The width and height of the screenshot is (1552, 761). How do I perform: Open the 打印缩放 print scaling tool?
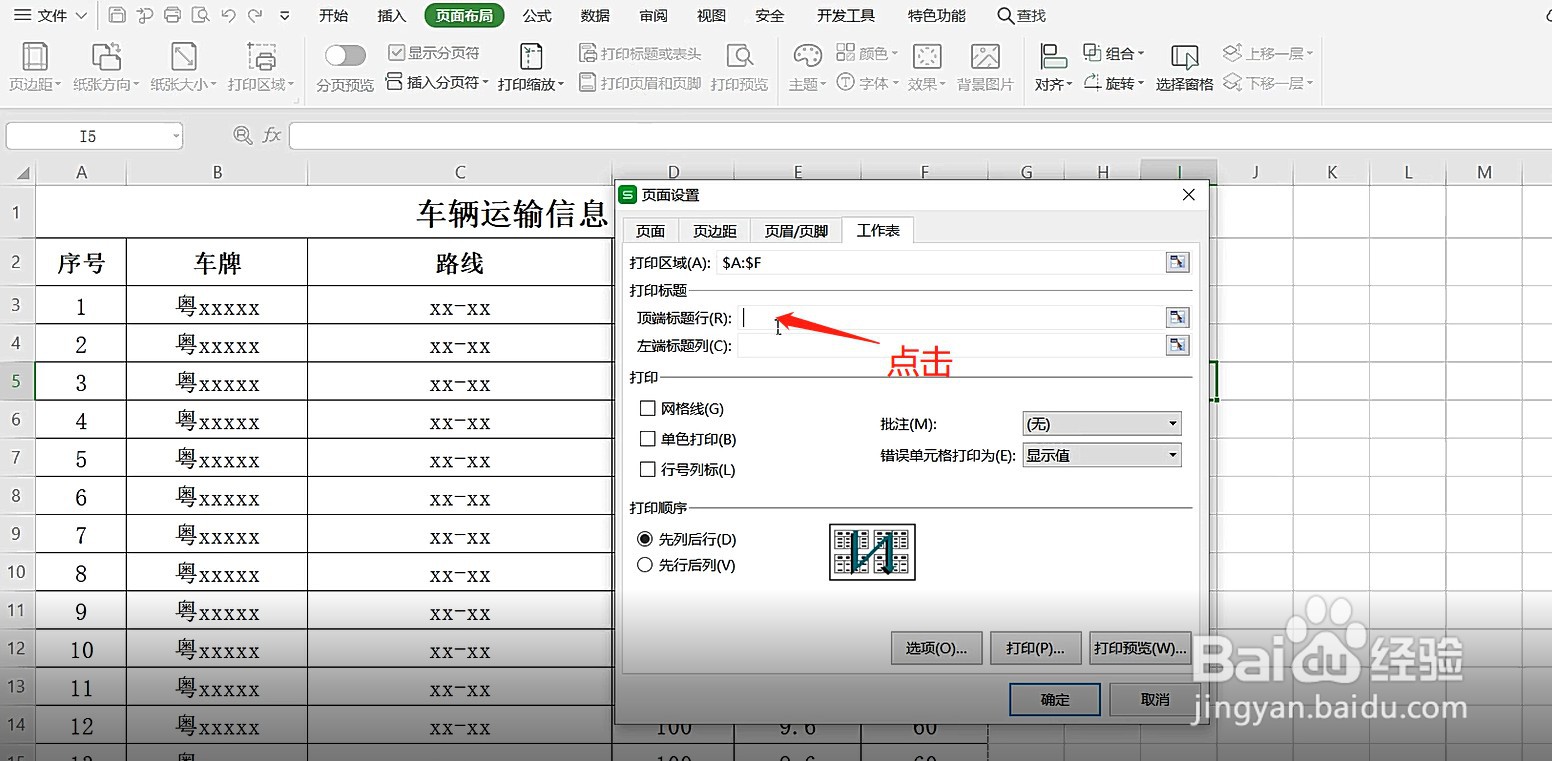click(x=531, y=67)
